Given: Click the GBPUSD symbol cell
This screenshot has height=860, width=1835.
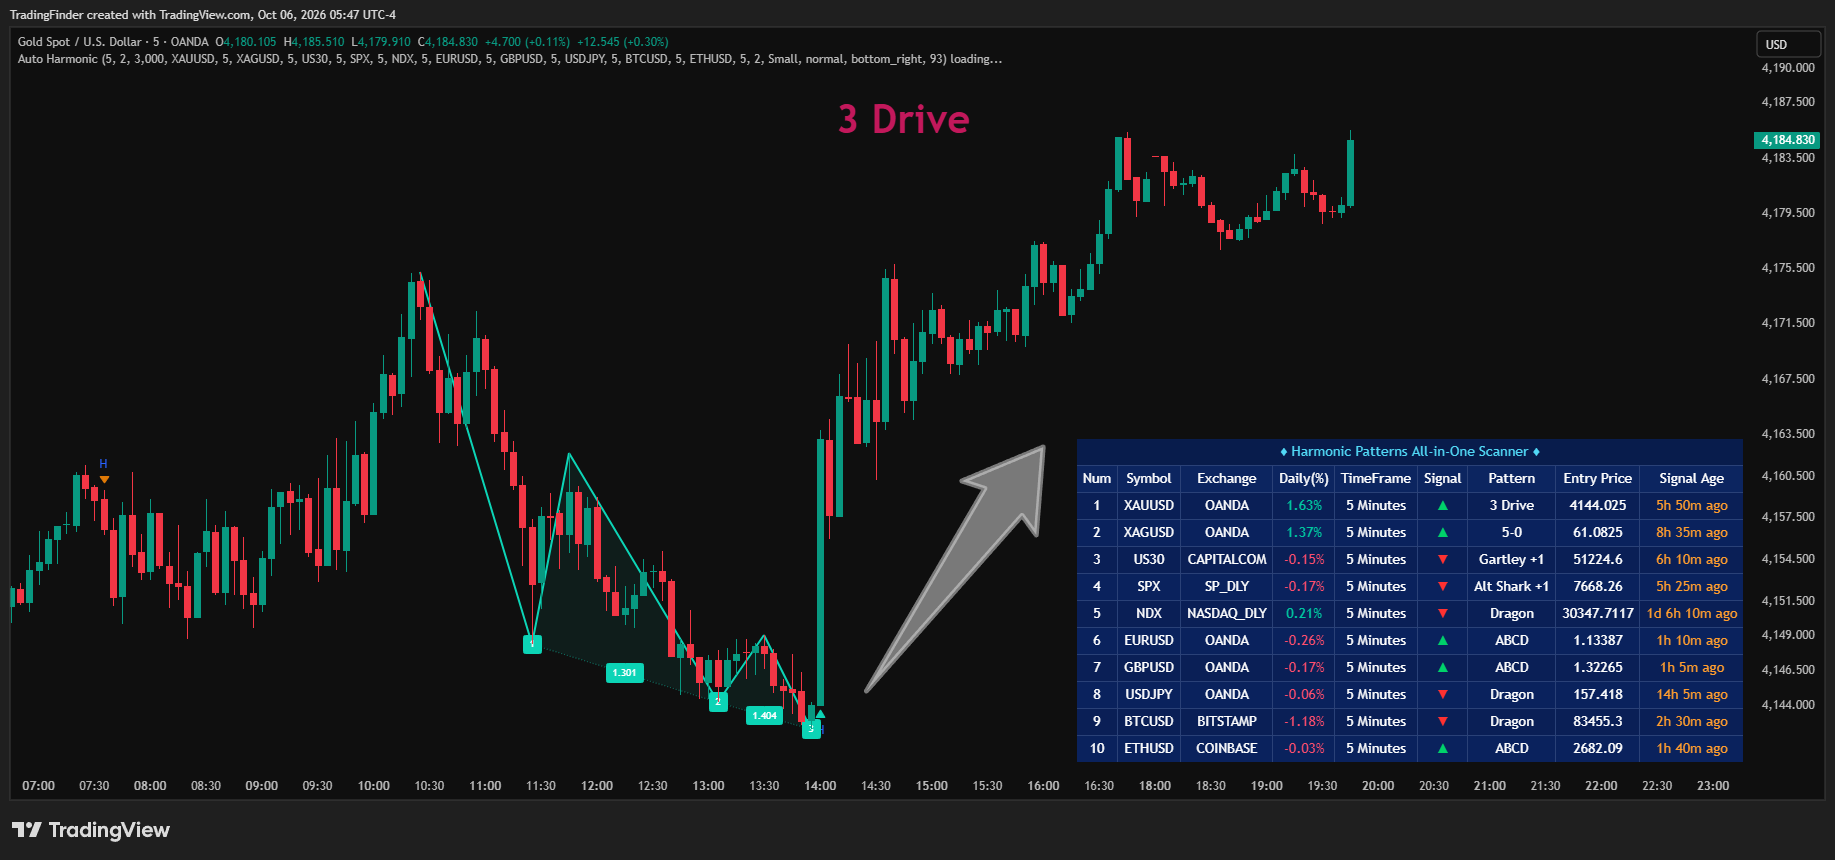Looking at the screenshot, I should 1149,668.
